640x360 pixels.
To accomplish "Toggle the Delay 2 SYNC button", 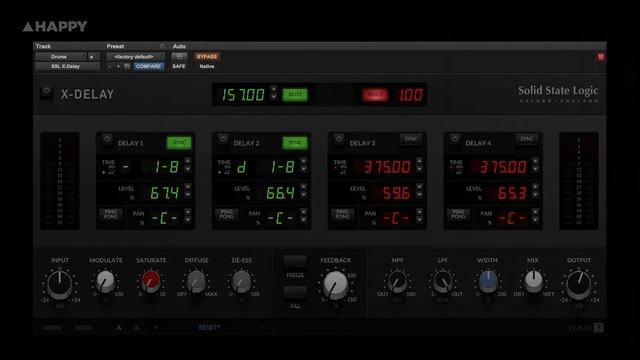I will coord(295,142).
